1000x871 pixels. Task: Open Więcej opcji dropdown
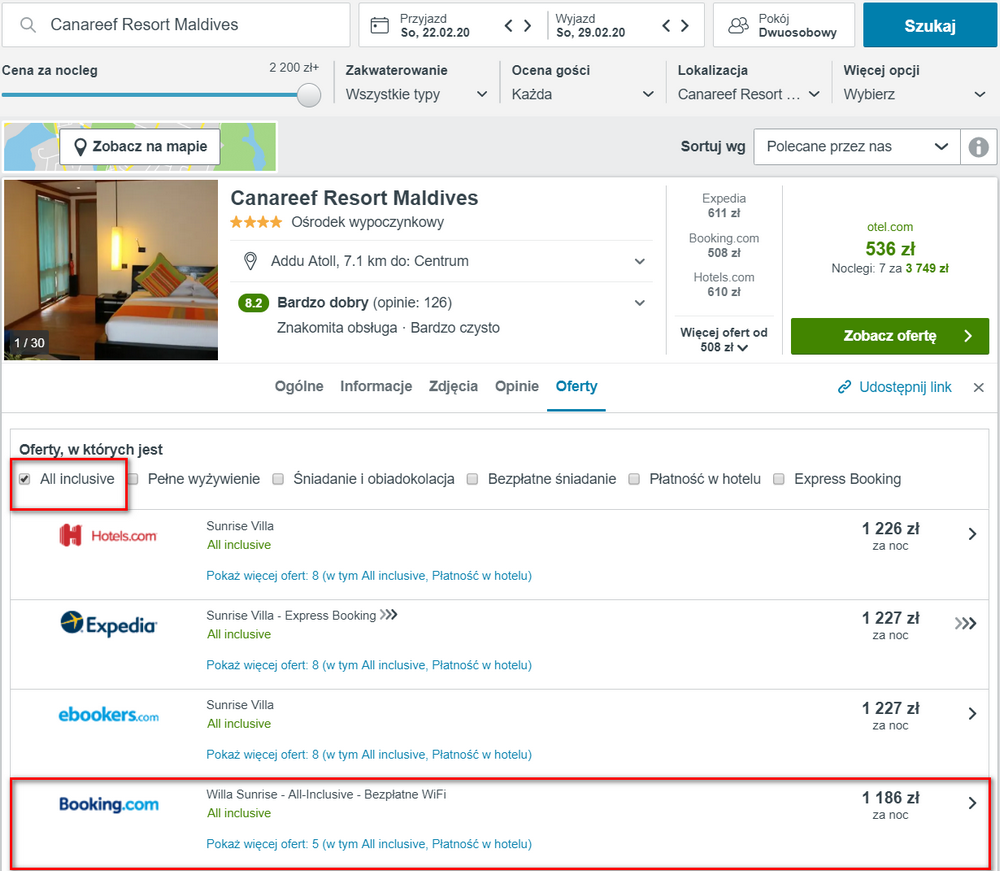pyautogui.click(x=915, y=94)
